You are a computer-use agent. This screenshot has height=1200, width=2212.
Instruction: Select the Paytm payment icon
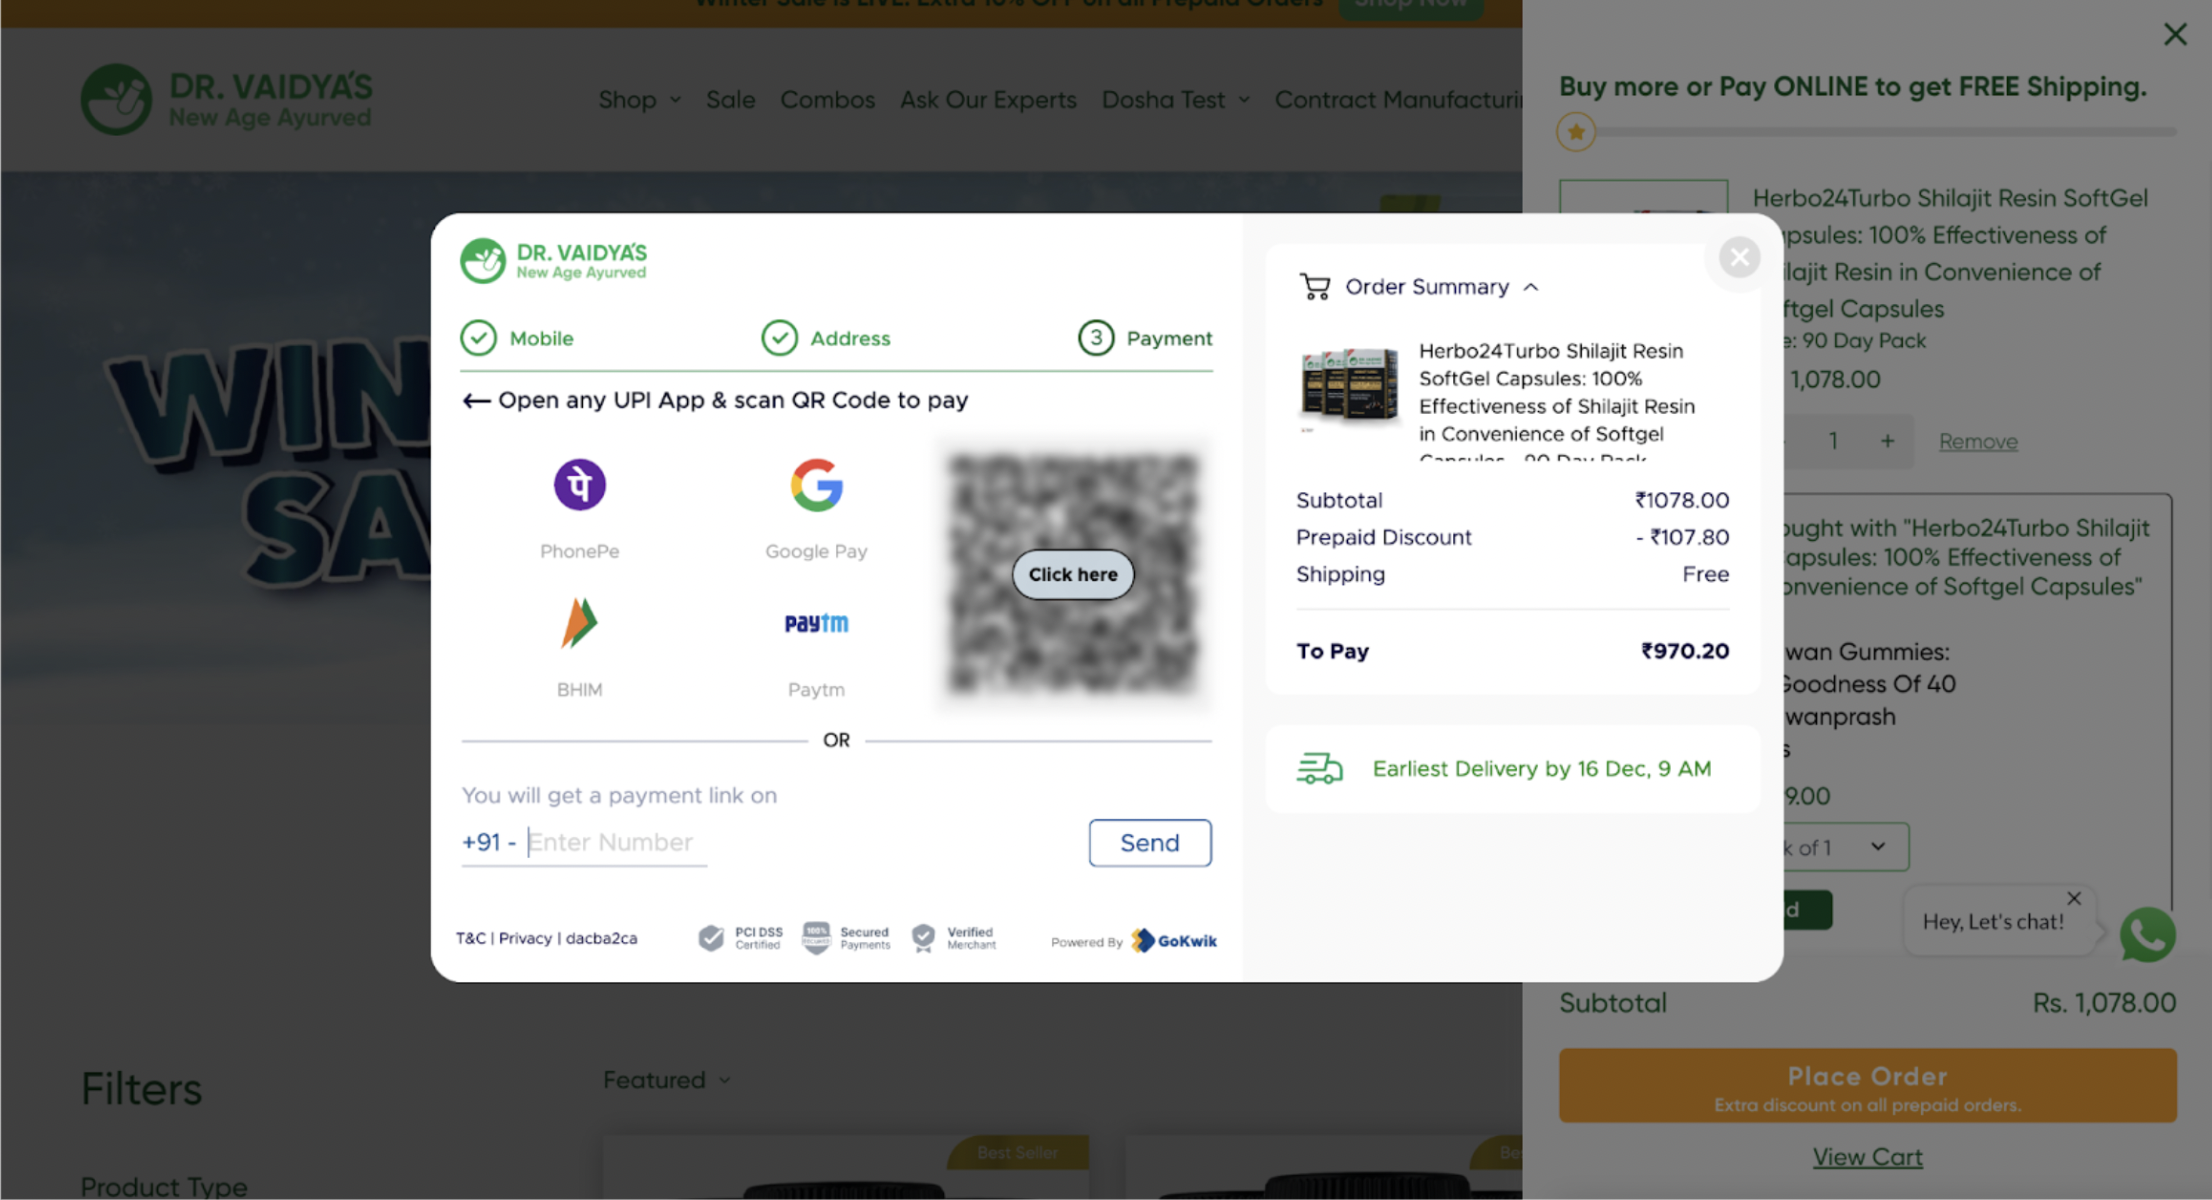816,623
